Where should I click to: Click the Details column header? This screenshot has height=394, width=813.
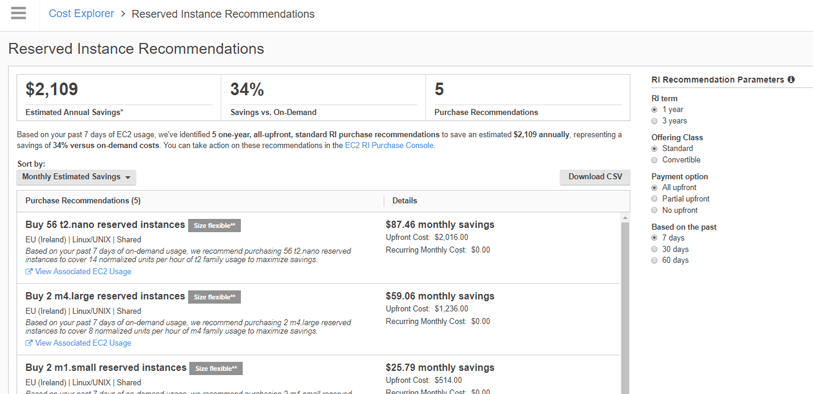pos(405,201)
